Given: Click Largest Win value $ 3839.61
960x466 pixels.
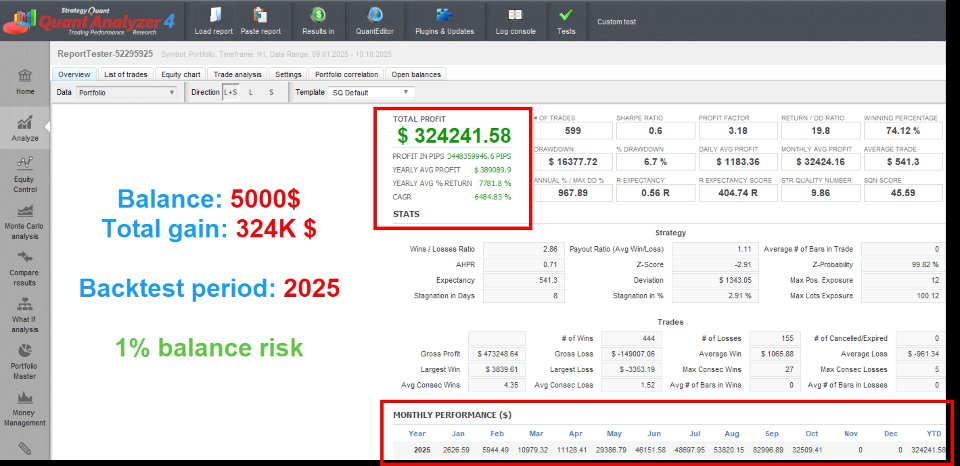Looking at the screenshot, I should (497, 370).
